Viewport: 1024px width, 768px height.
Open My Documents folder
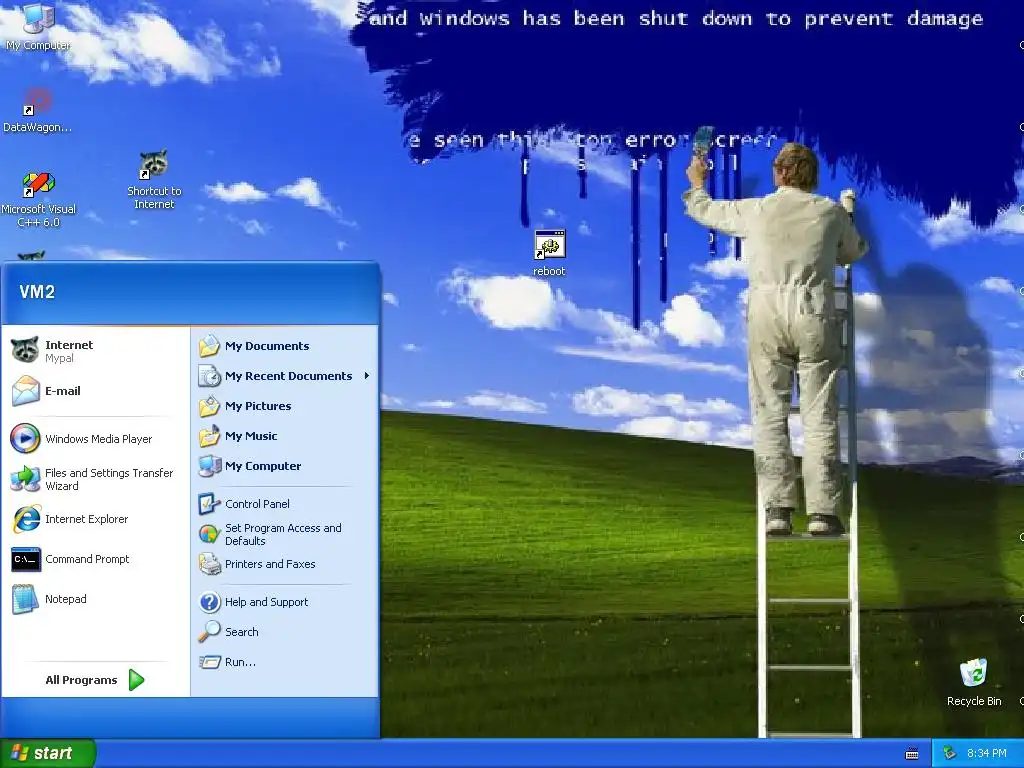click(x=285, y=346)
